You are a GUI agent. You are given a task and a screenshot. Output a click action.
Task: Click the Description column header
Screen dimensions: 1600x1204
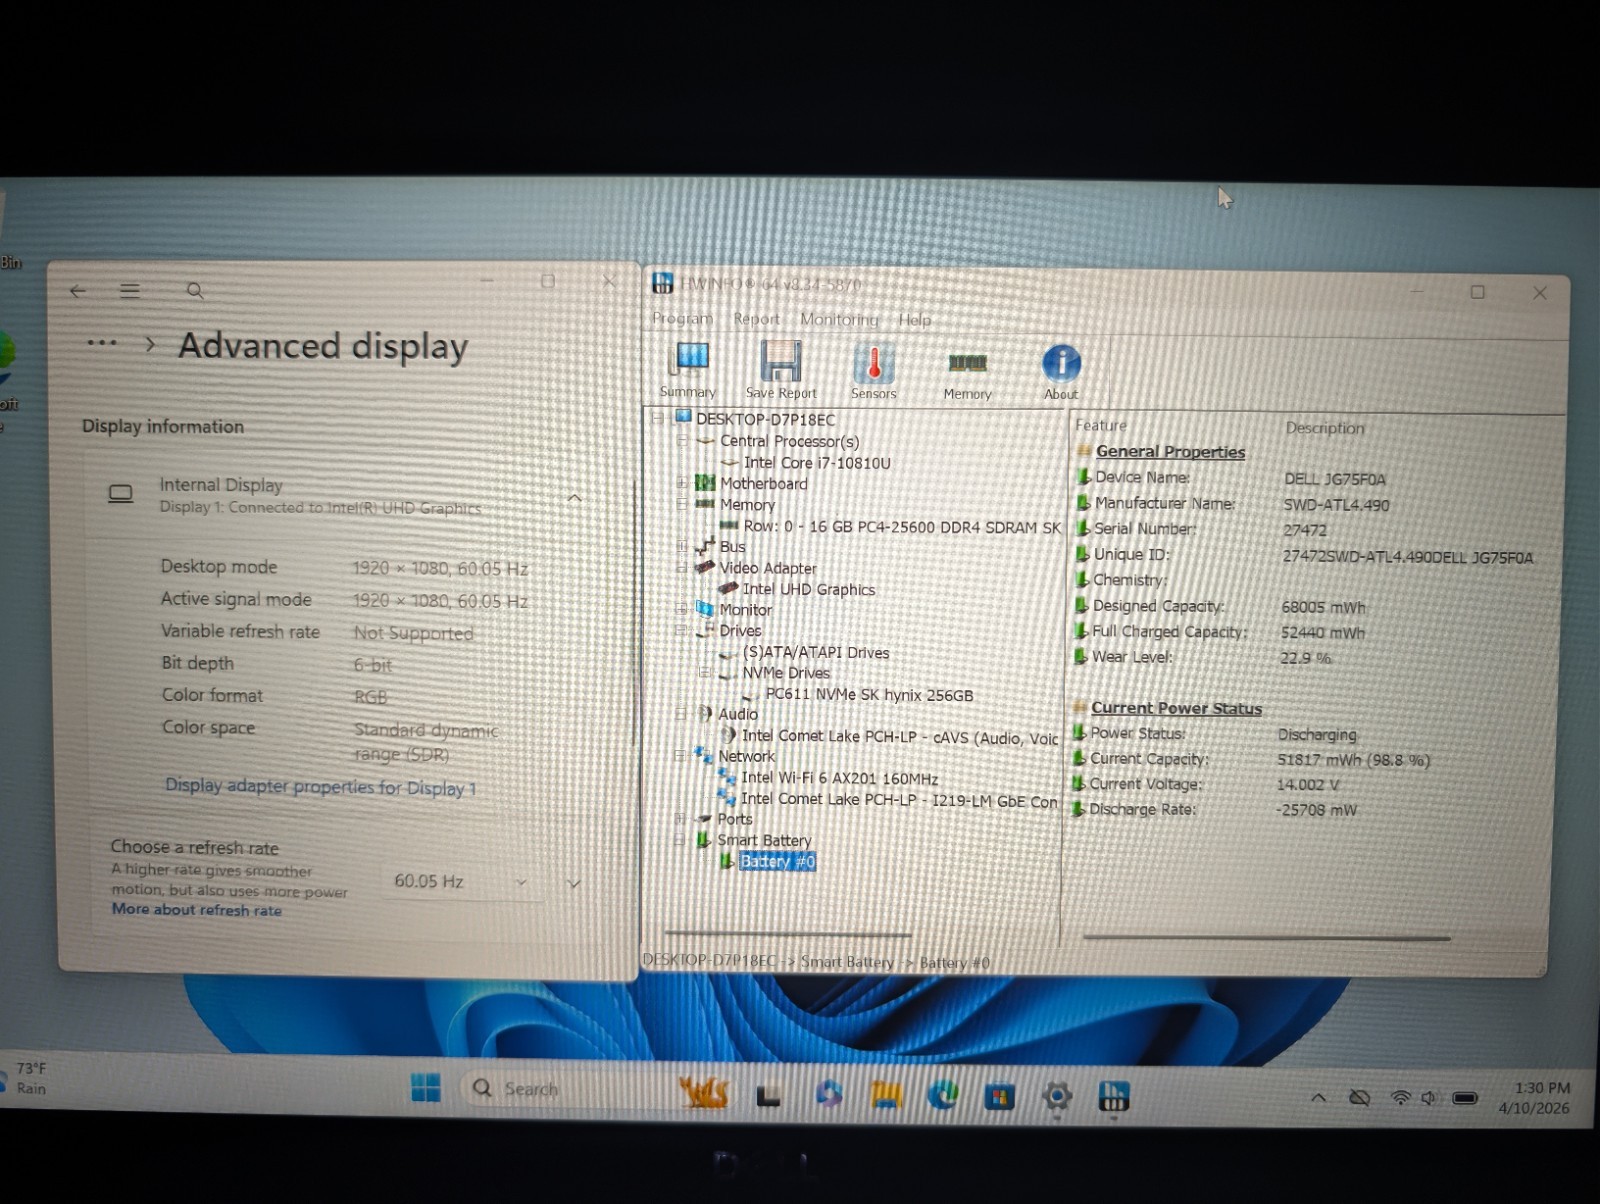(1324, 428)
